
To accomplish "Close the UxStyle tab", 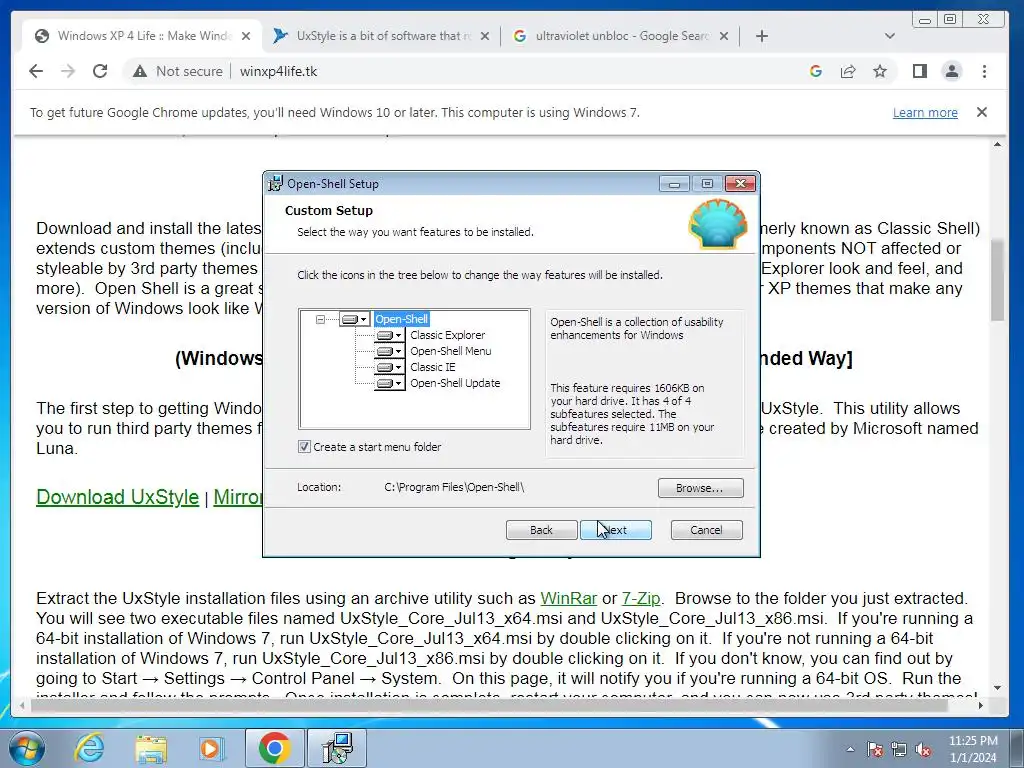I will [x=485, y=36].
